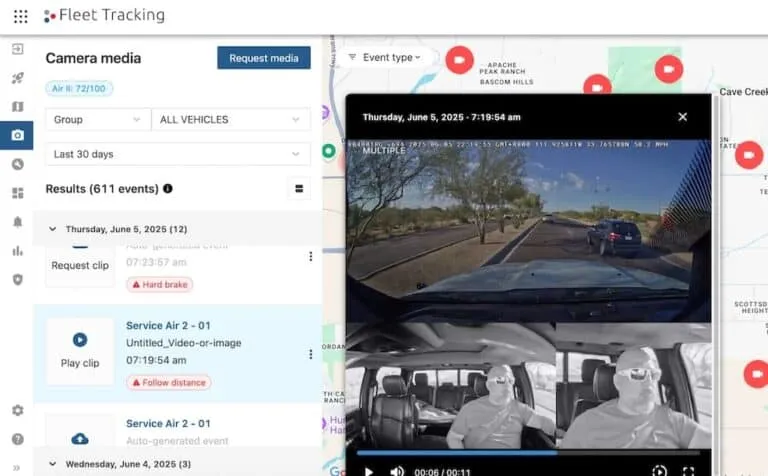Open the alerts bell sidebar icon
768x476 pixels.
click(18, 222)
